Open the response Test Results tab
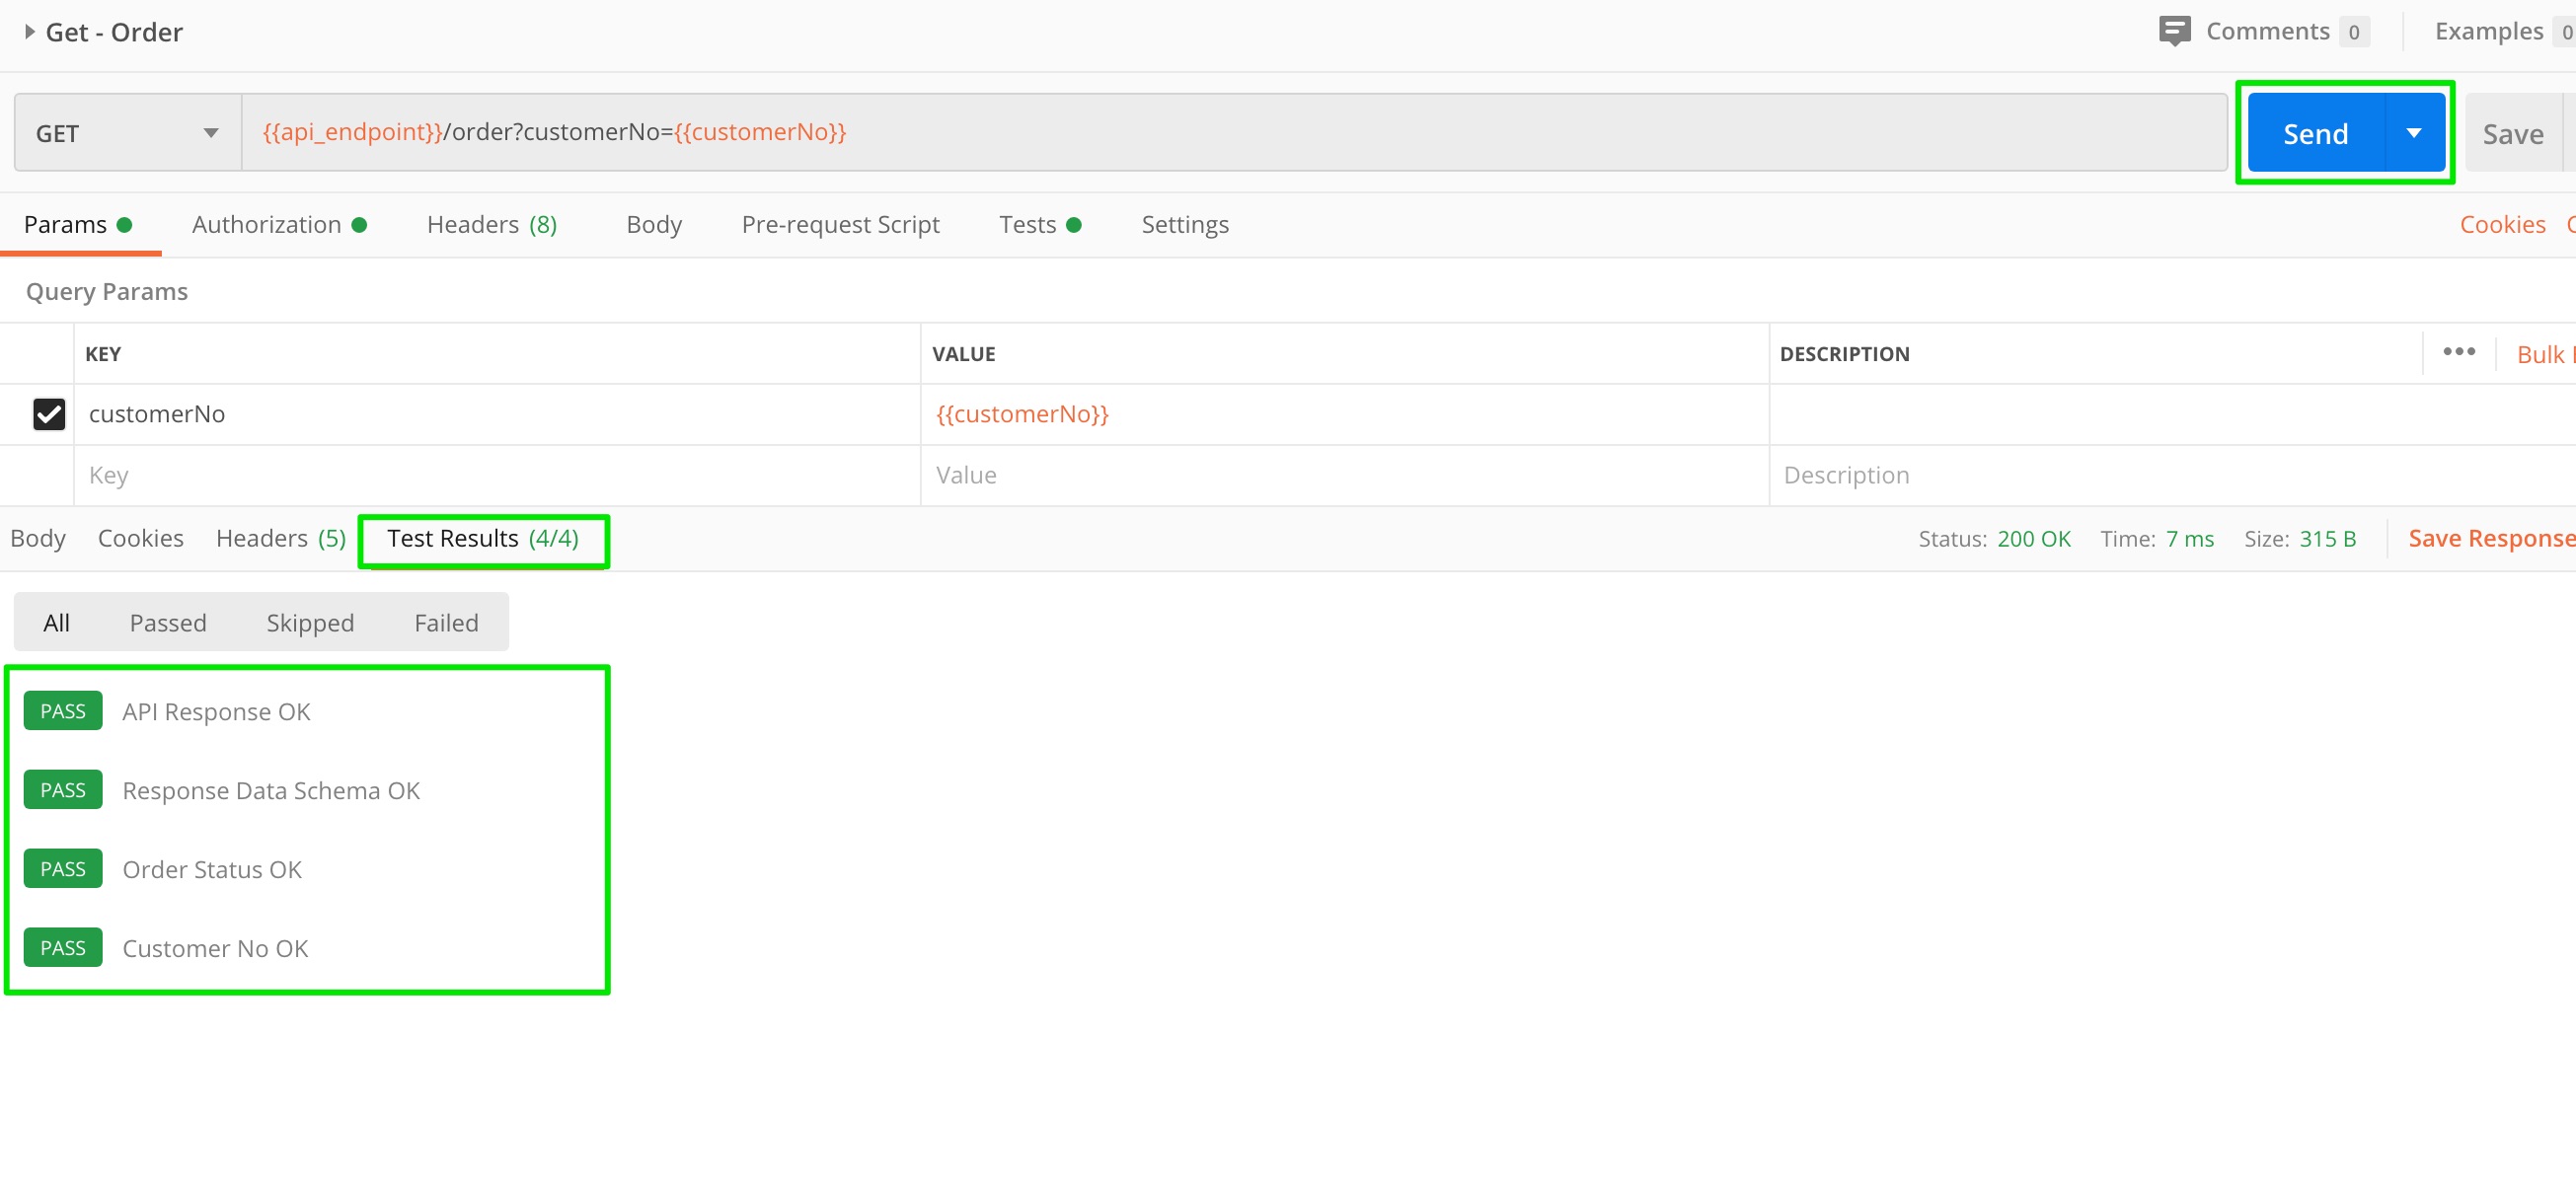The width and height of the screenshot is (2576, 1184). coord(483,539)
